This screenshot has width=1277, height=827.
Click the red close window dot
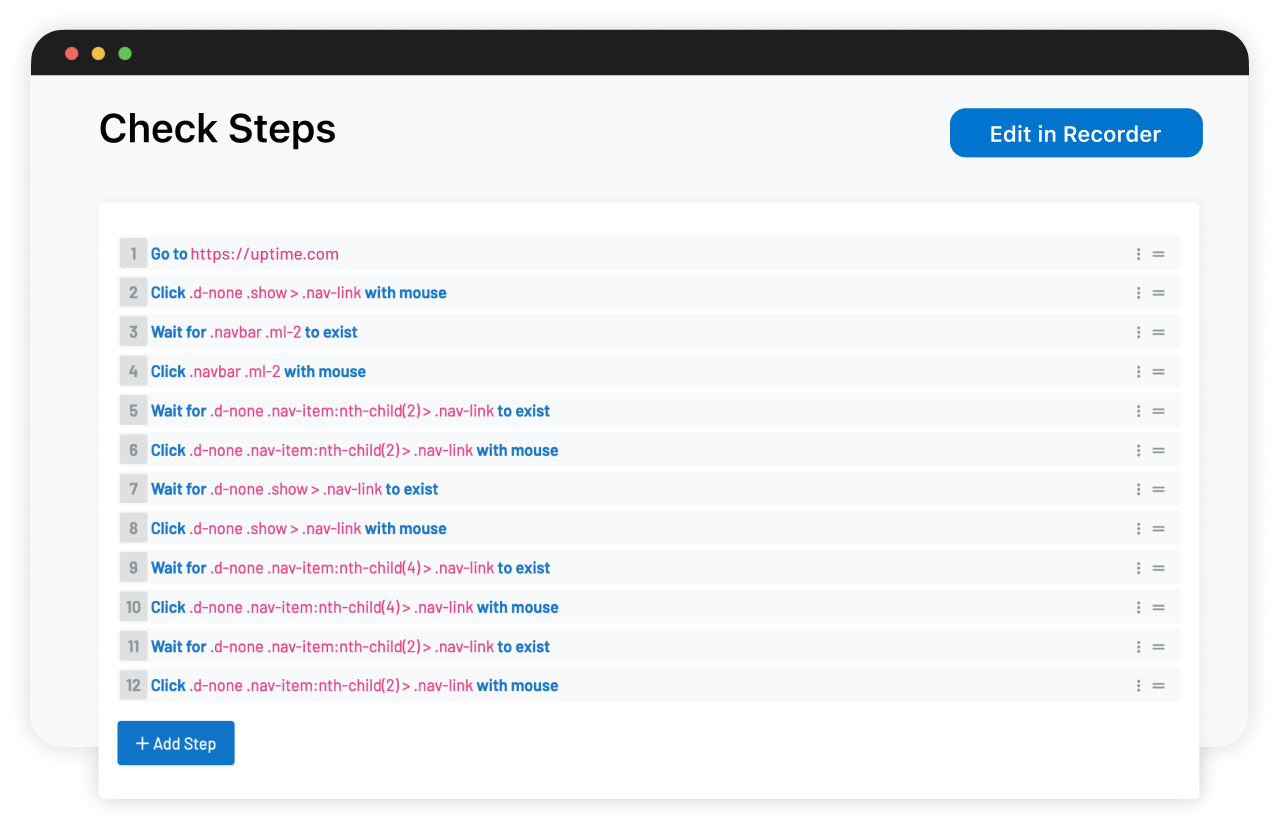(x=72, y=53)
